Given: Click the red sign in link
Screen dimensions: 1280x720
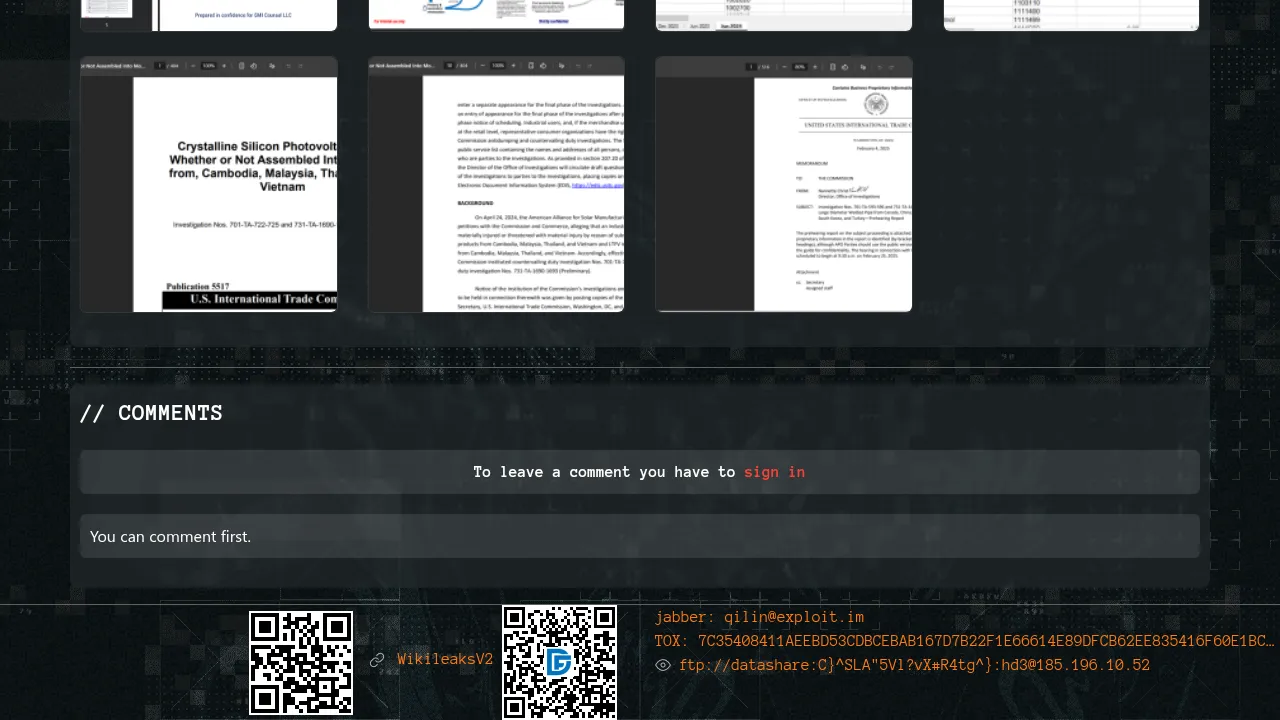Looking at the screenshot, I should [774, 472].
